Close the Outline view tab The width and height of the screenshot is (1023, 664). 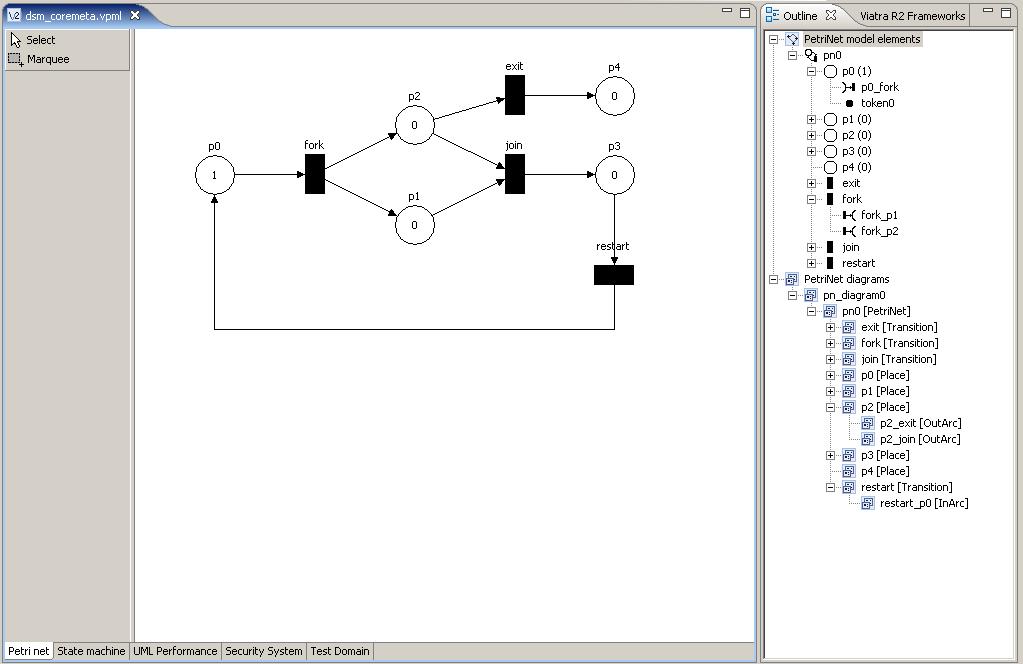(x=831, y=15)
